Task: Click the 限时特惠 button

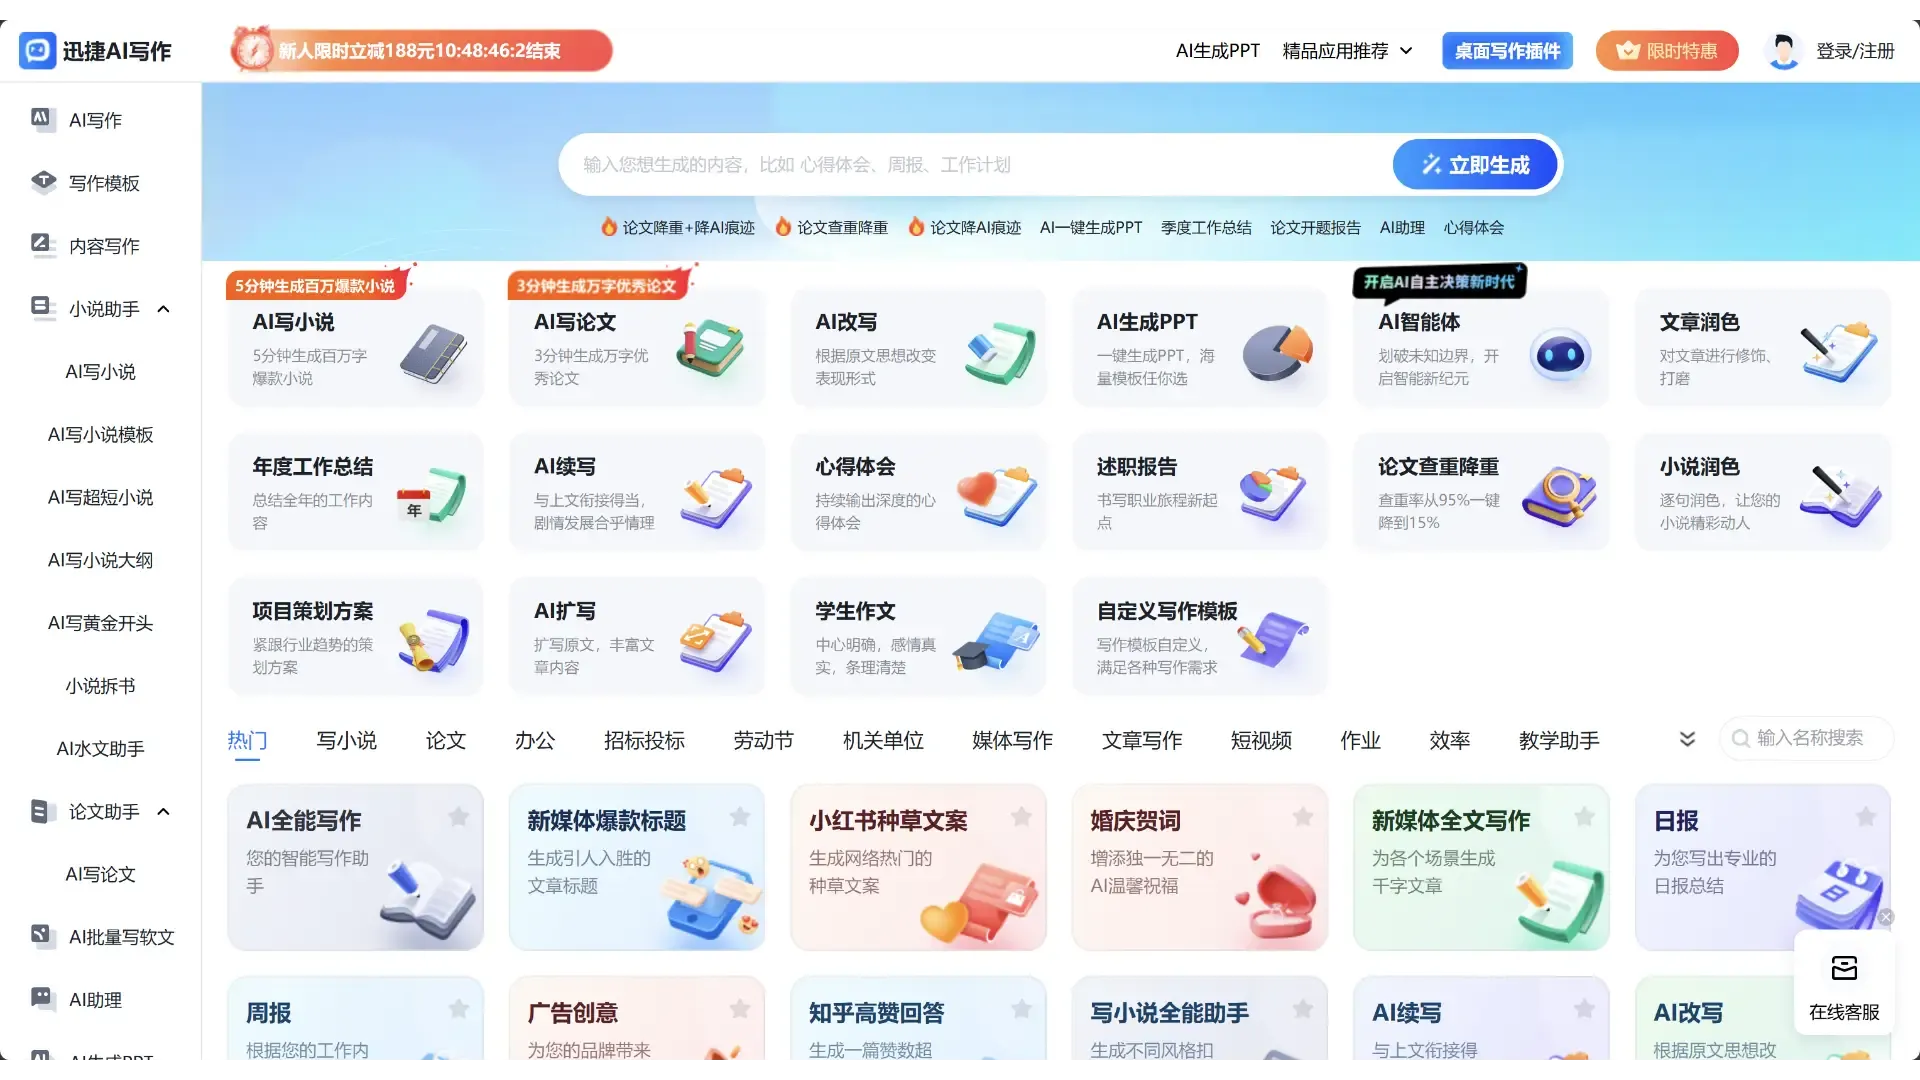Action: [x=1667, y=51]
